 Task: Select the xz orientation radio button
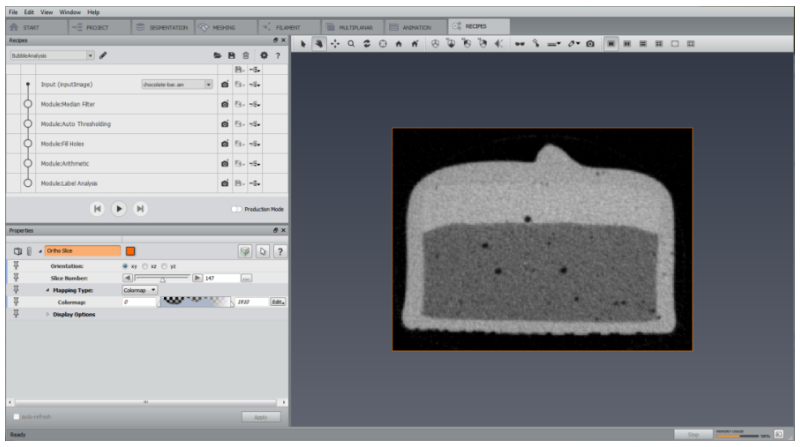point(145,266)
